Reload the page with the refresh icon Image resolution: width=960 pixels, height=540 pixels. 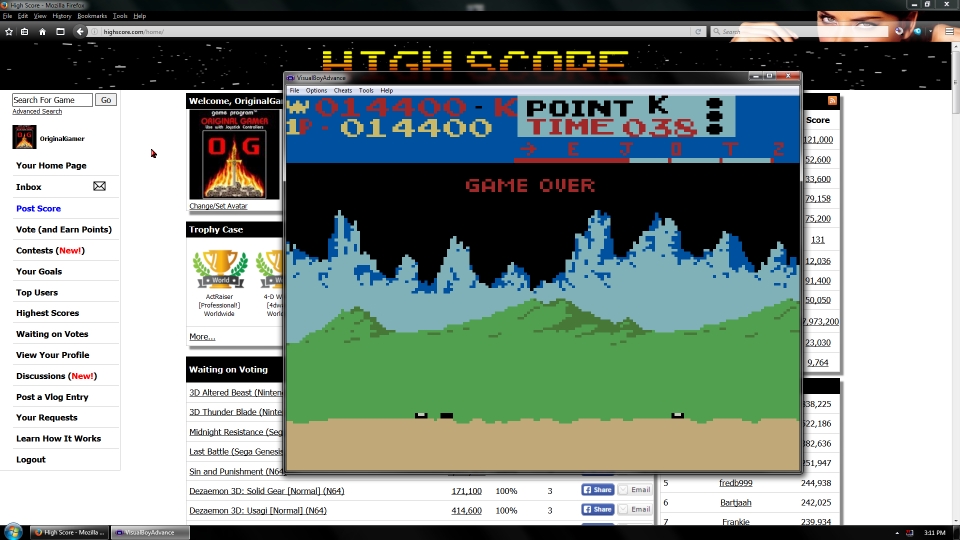coord(698,31)
